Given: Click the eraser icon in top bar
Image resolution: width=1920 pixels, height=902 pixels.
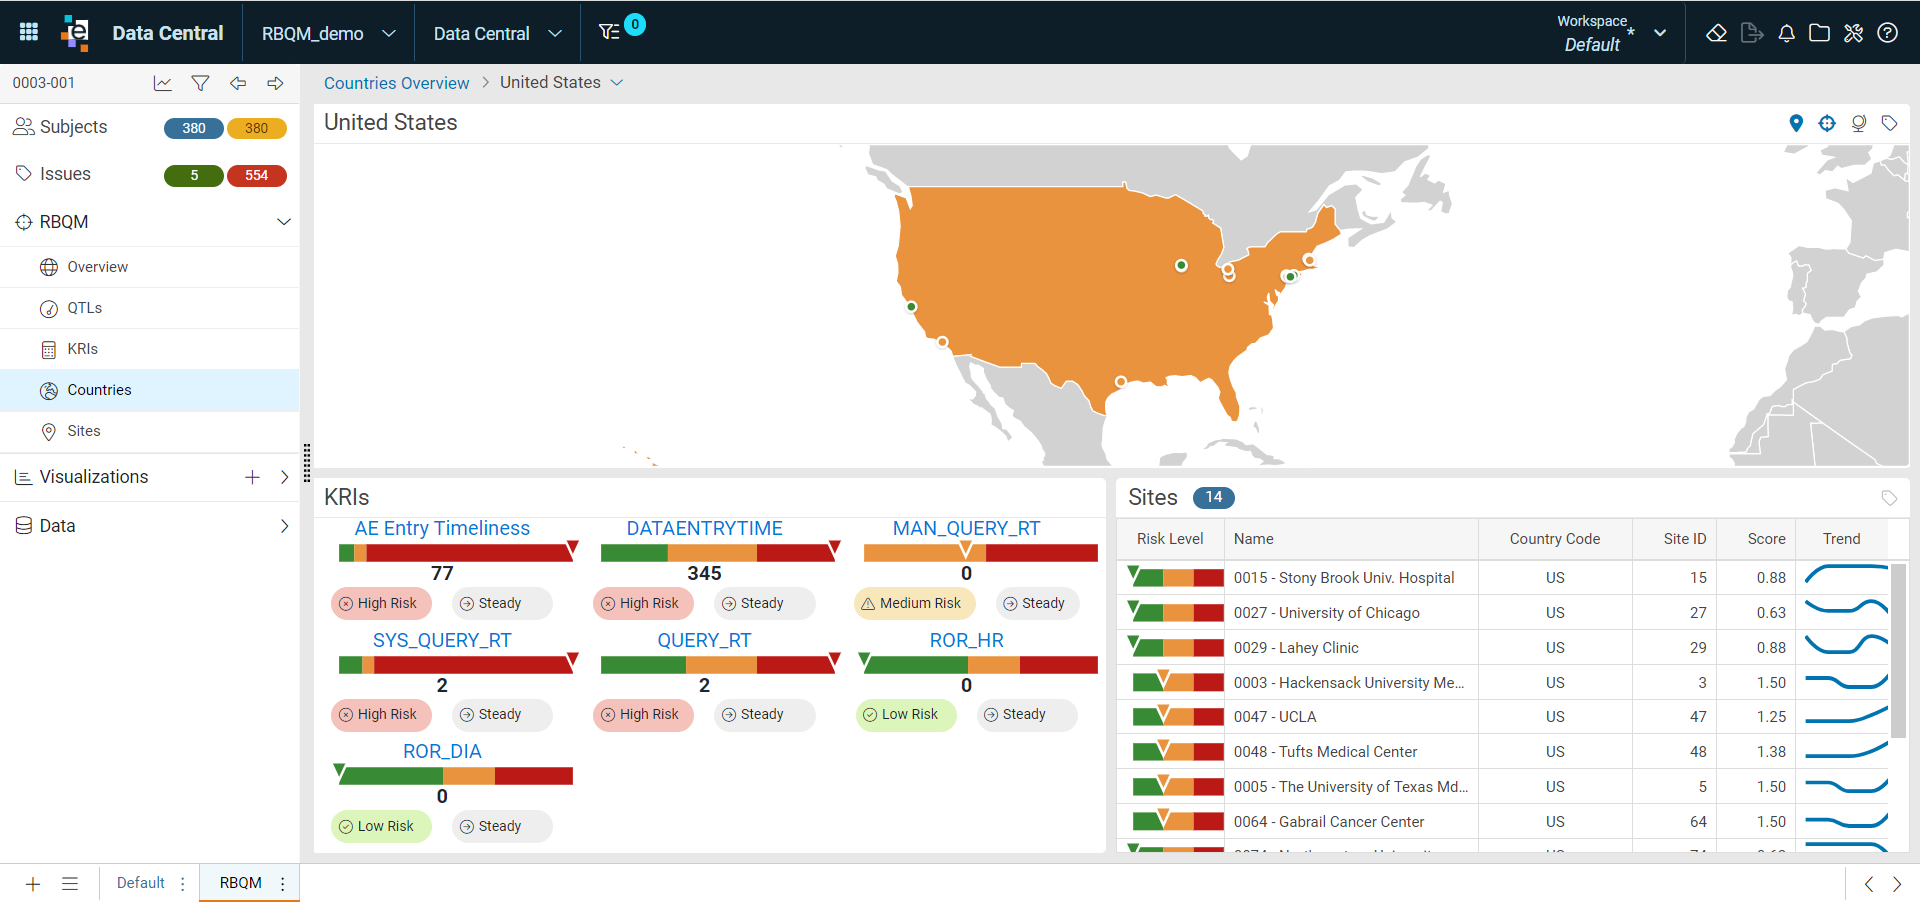Looking at the screenshot, I should [1716, 33].
